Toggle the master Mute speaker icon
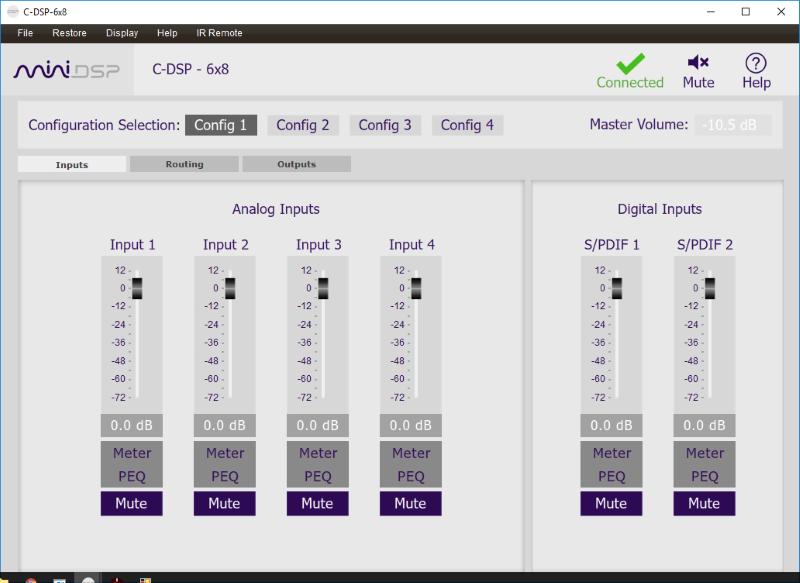Screen dimensions: 800x583 698,62
